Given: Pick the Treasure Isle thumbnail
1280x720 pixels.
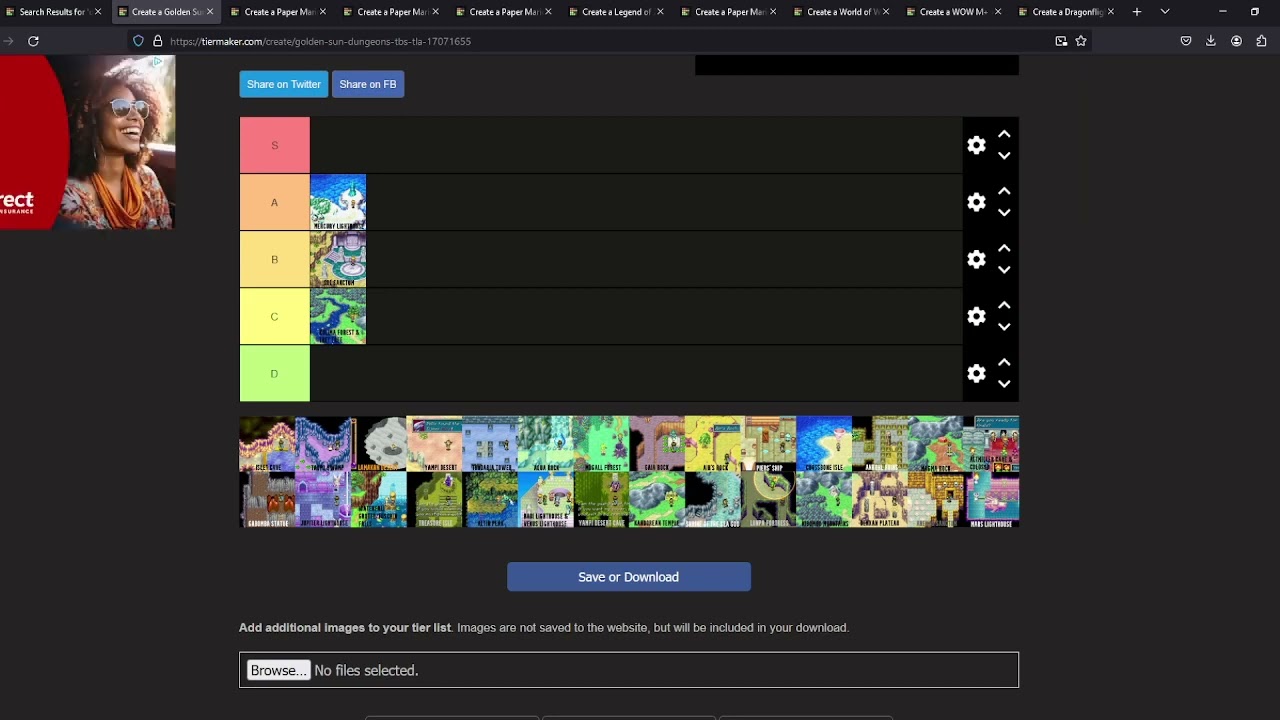Looking at the screenshot, I should tap(435, 500).
